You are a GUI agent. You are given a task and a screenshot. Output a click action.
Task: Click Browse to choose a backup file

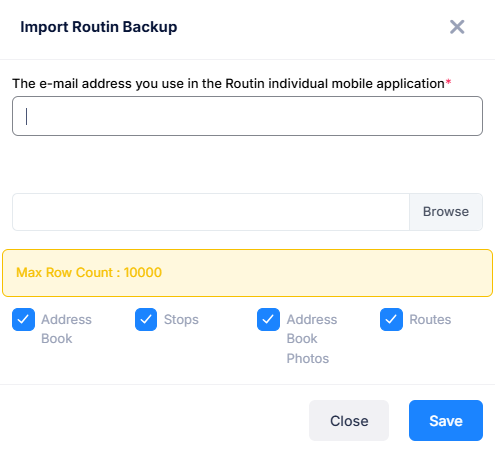(x=446, y=212)
